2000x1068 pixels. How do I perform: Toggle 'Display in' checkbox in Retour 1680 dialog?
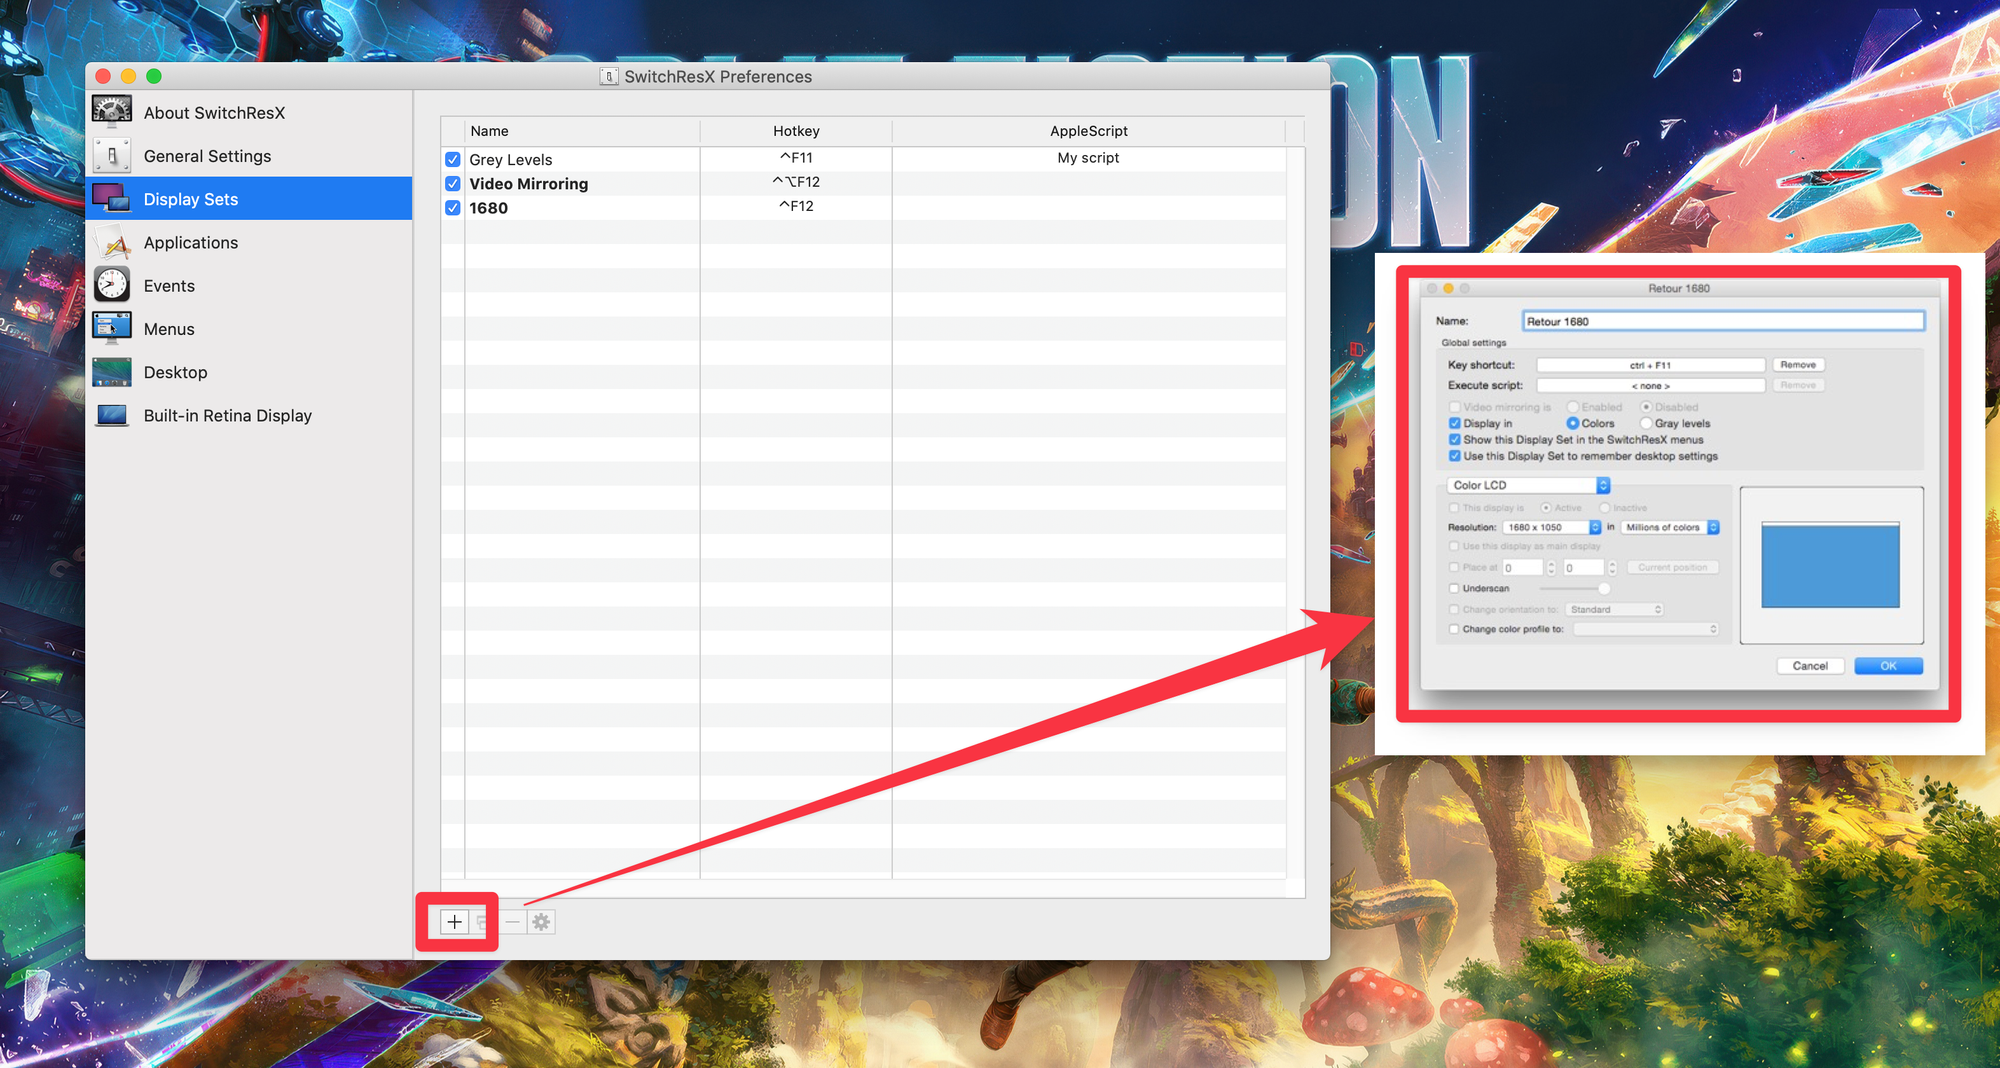coord(1455,423)
